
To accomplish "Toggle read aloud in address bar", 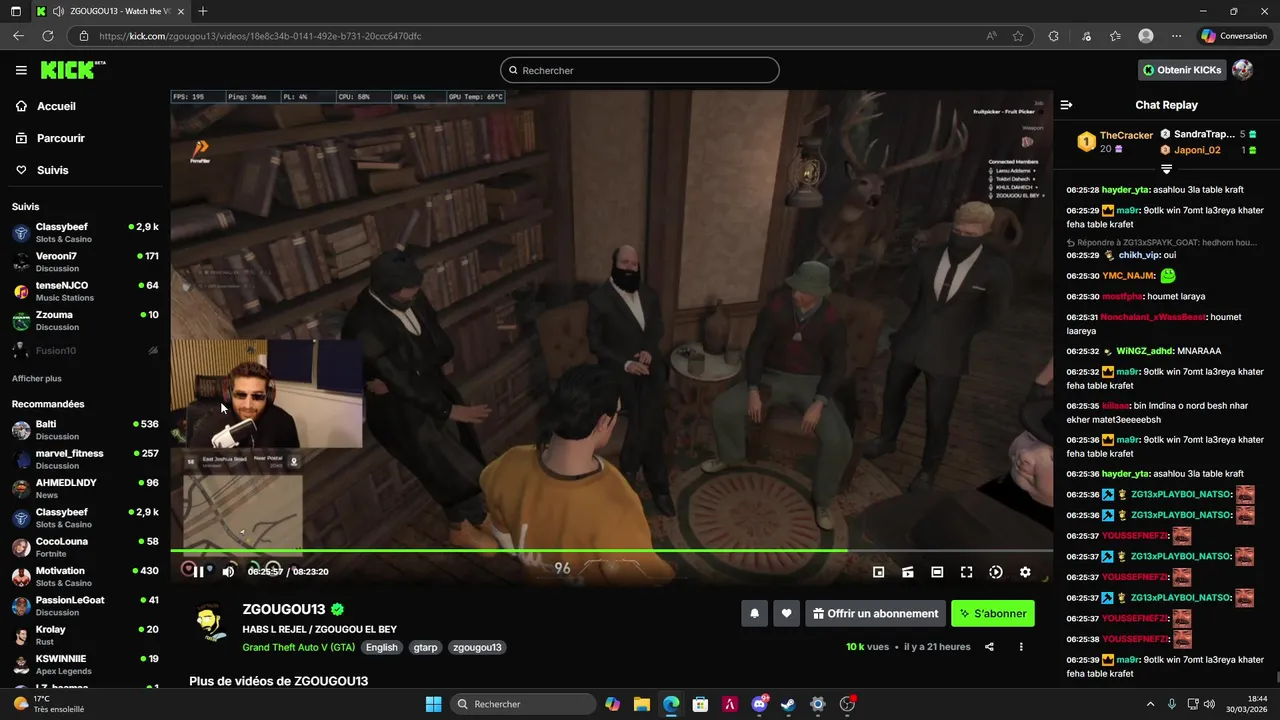I will [x=991, y=36].
